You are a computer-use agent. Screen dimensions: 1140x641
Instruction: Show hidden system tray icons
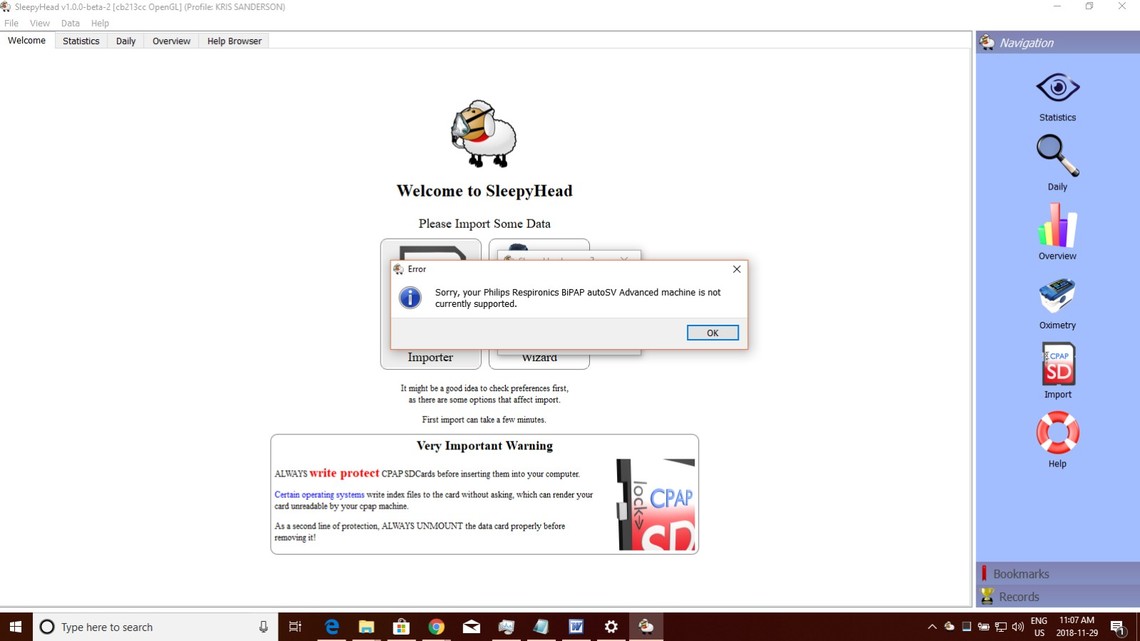[932, 626]
